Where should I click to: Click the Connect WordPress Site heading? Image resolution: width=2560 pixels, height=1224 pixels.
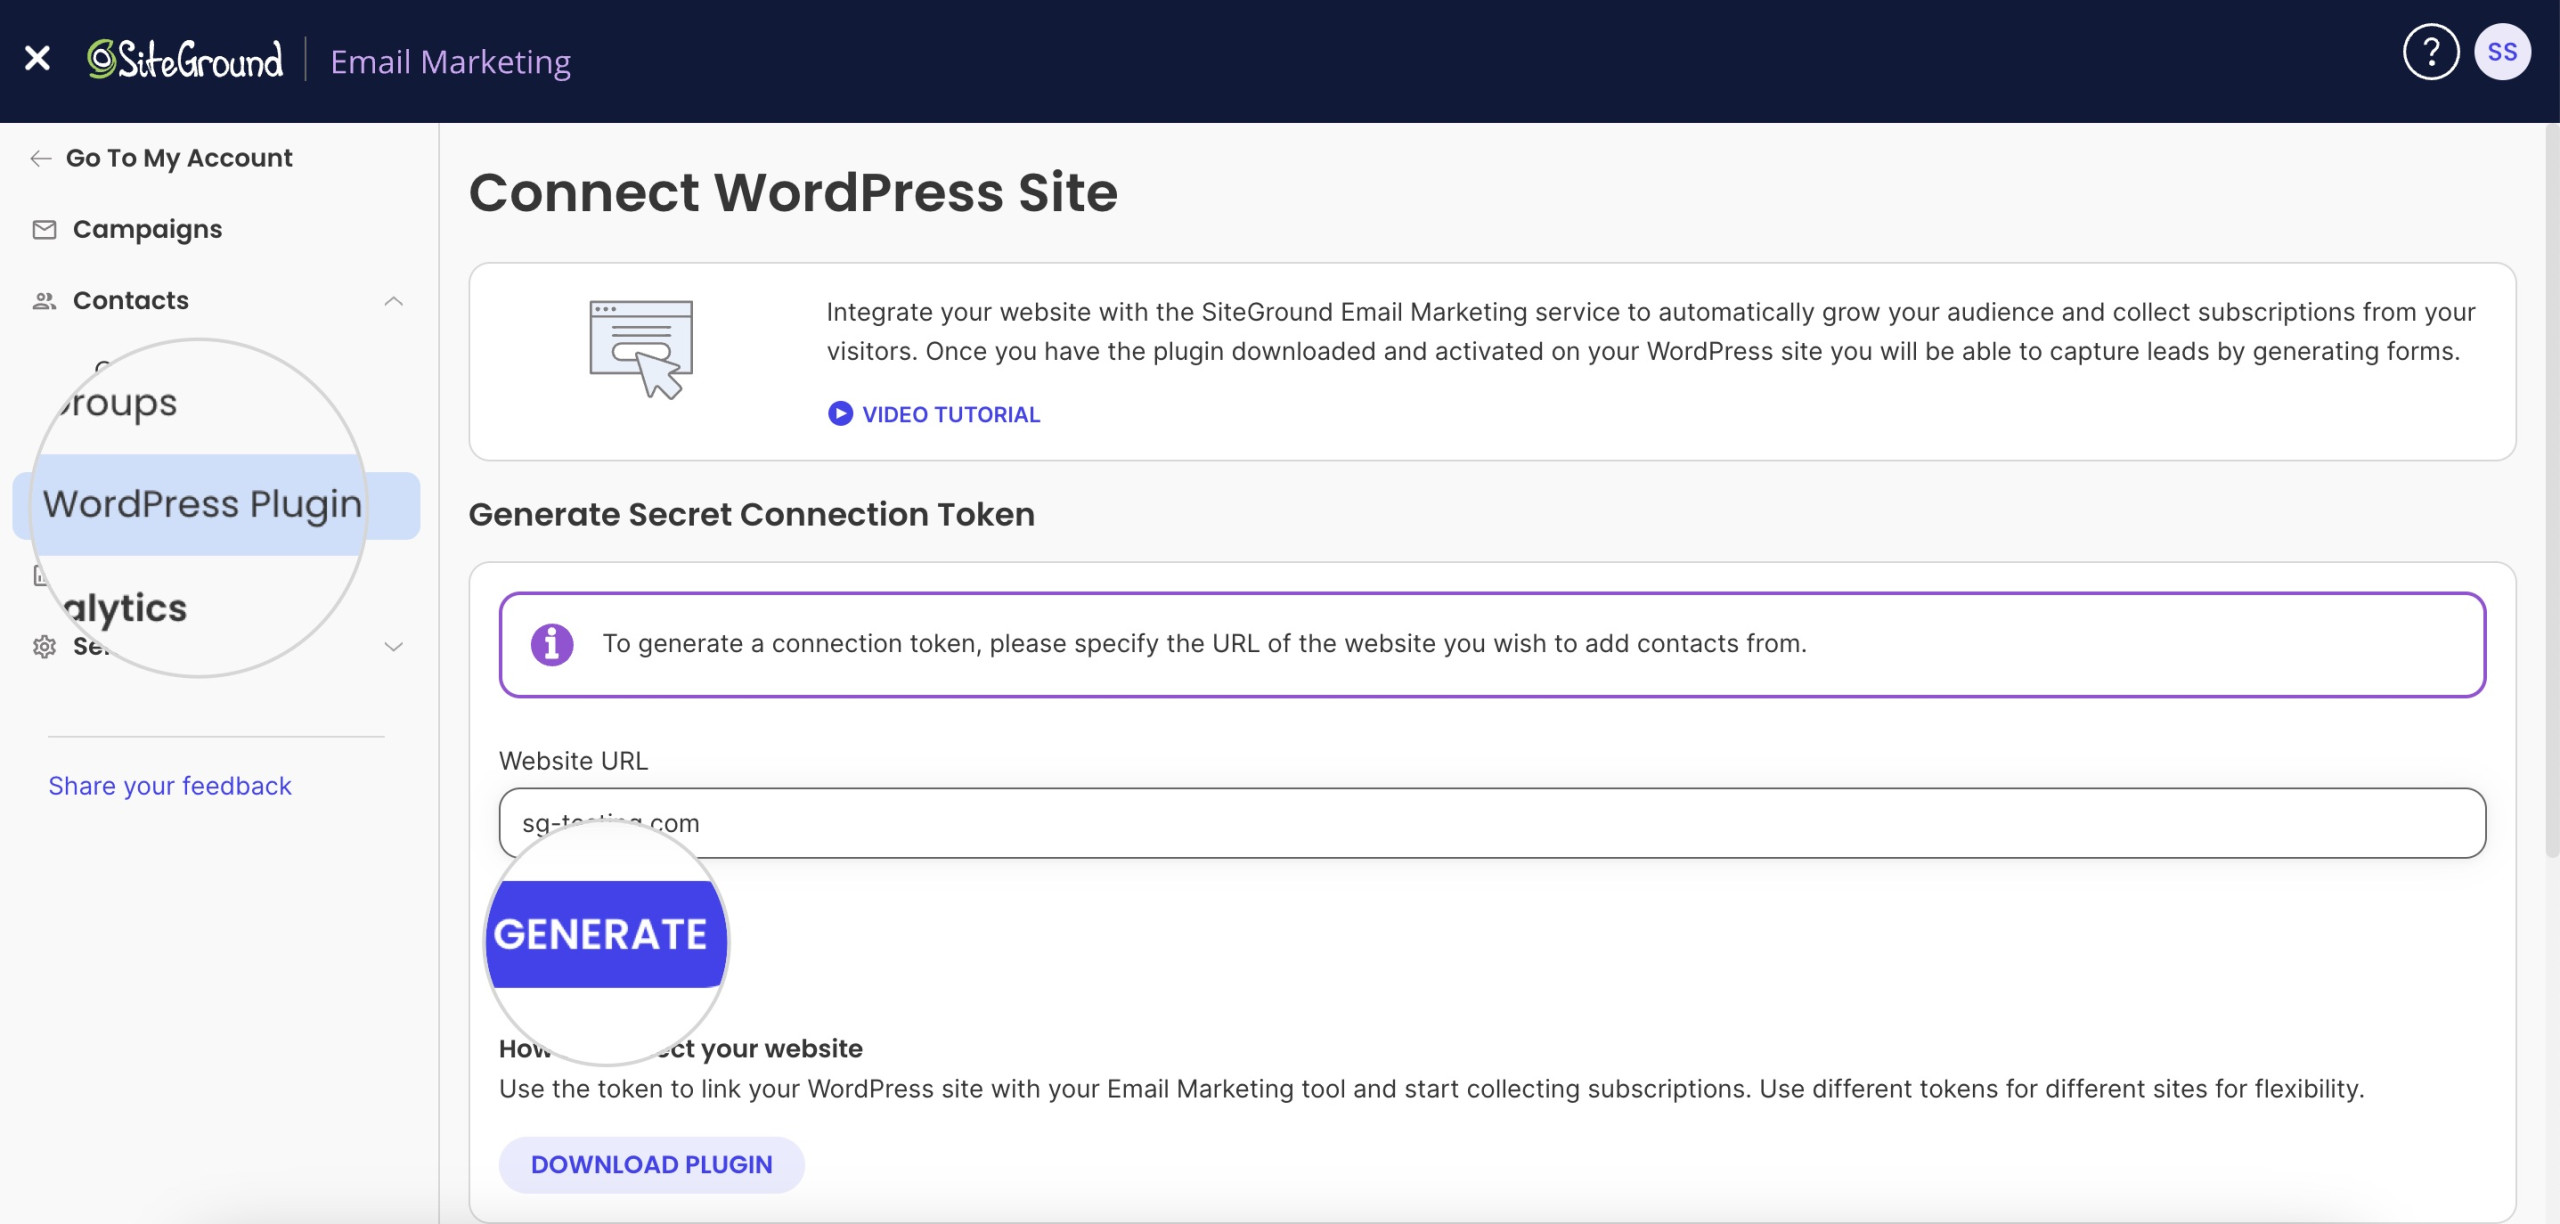coord(793,192)
